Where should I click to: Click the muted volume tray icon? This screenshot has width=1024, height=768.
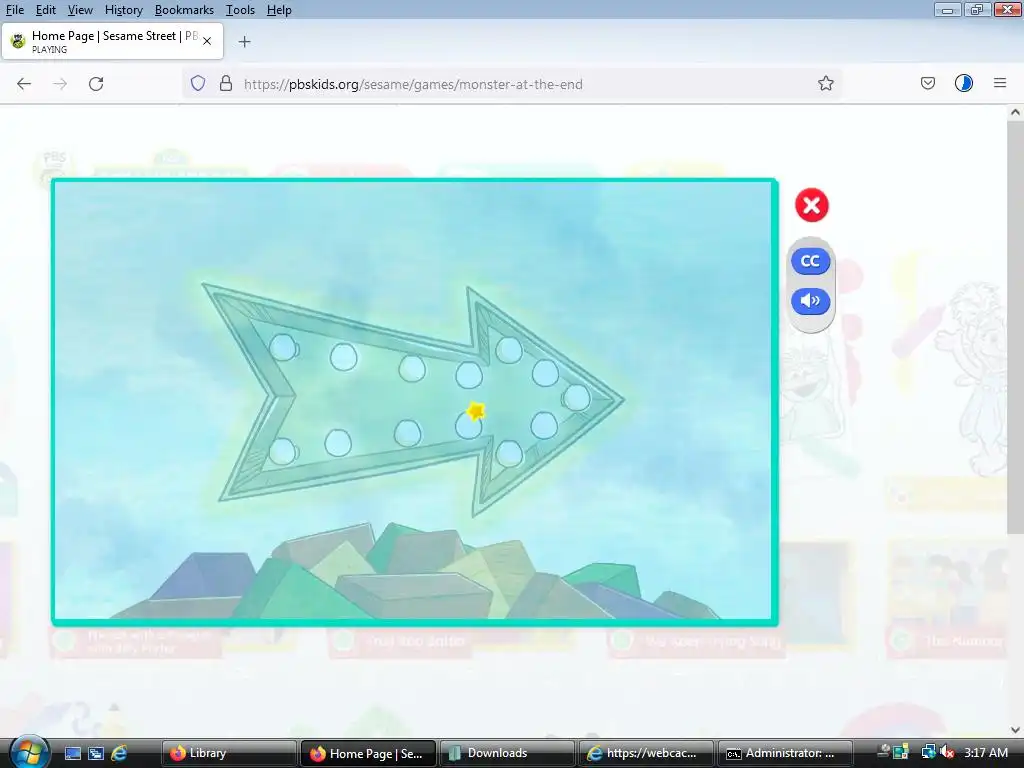tap(946, 752)
